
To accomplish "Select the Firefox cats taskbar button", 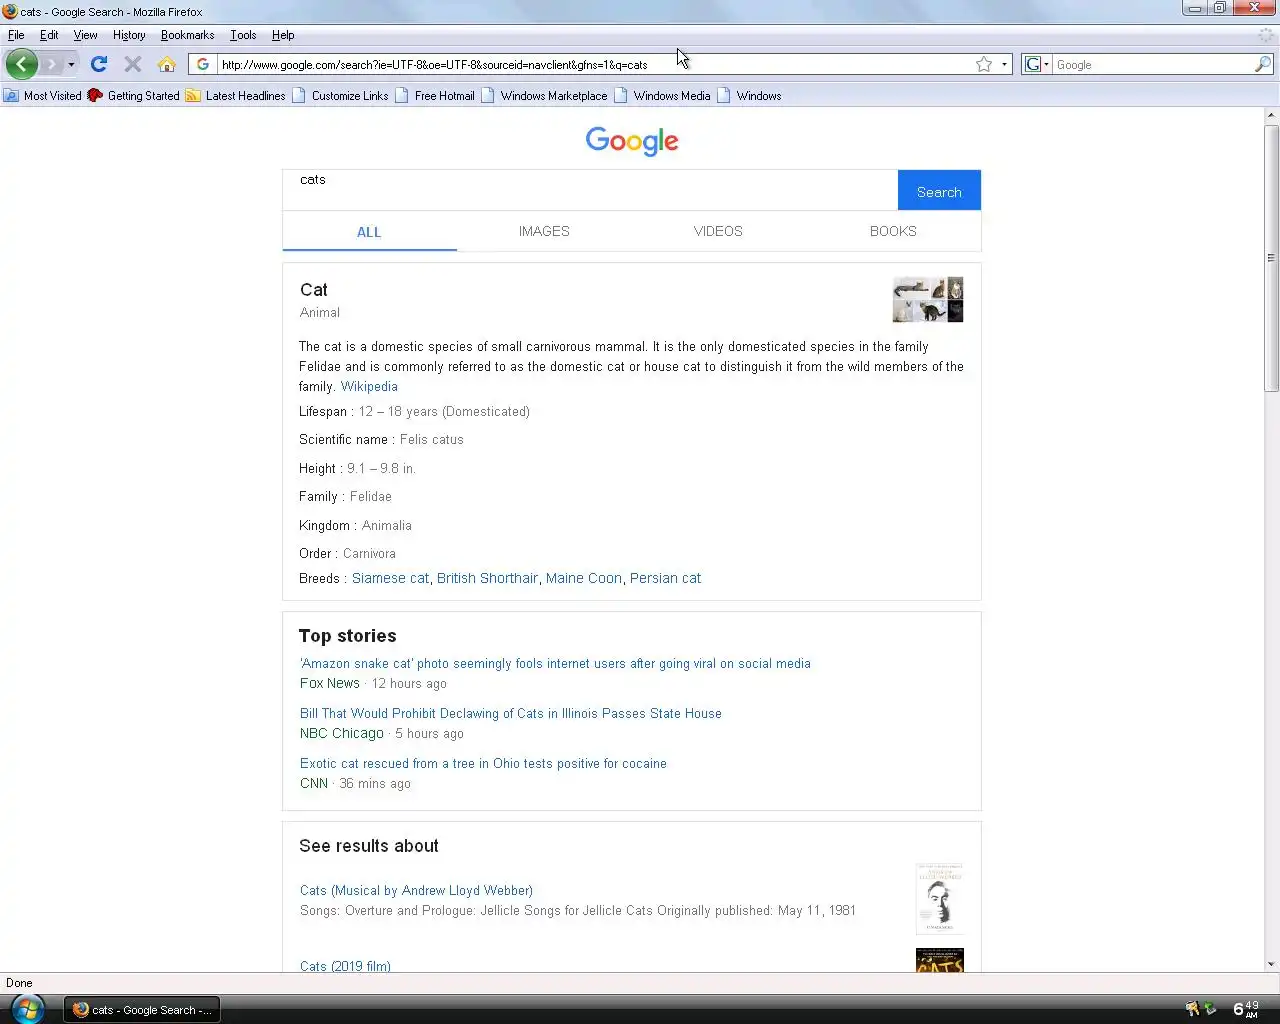I will (142, 1009).
